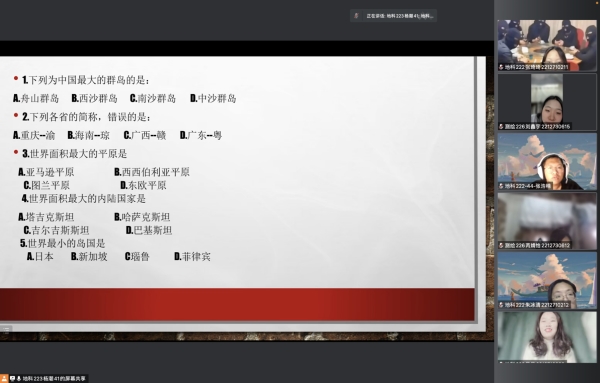This screenshot has height=383, width=600.
Task: Click the microphone icon in the 正在讲话 indicator
Action: click(356, 16)
